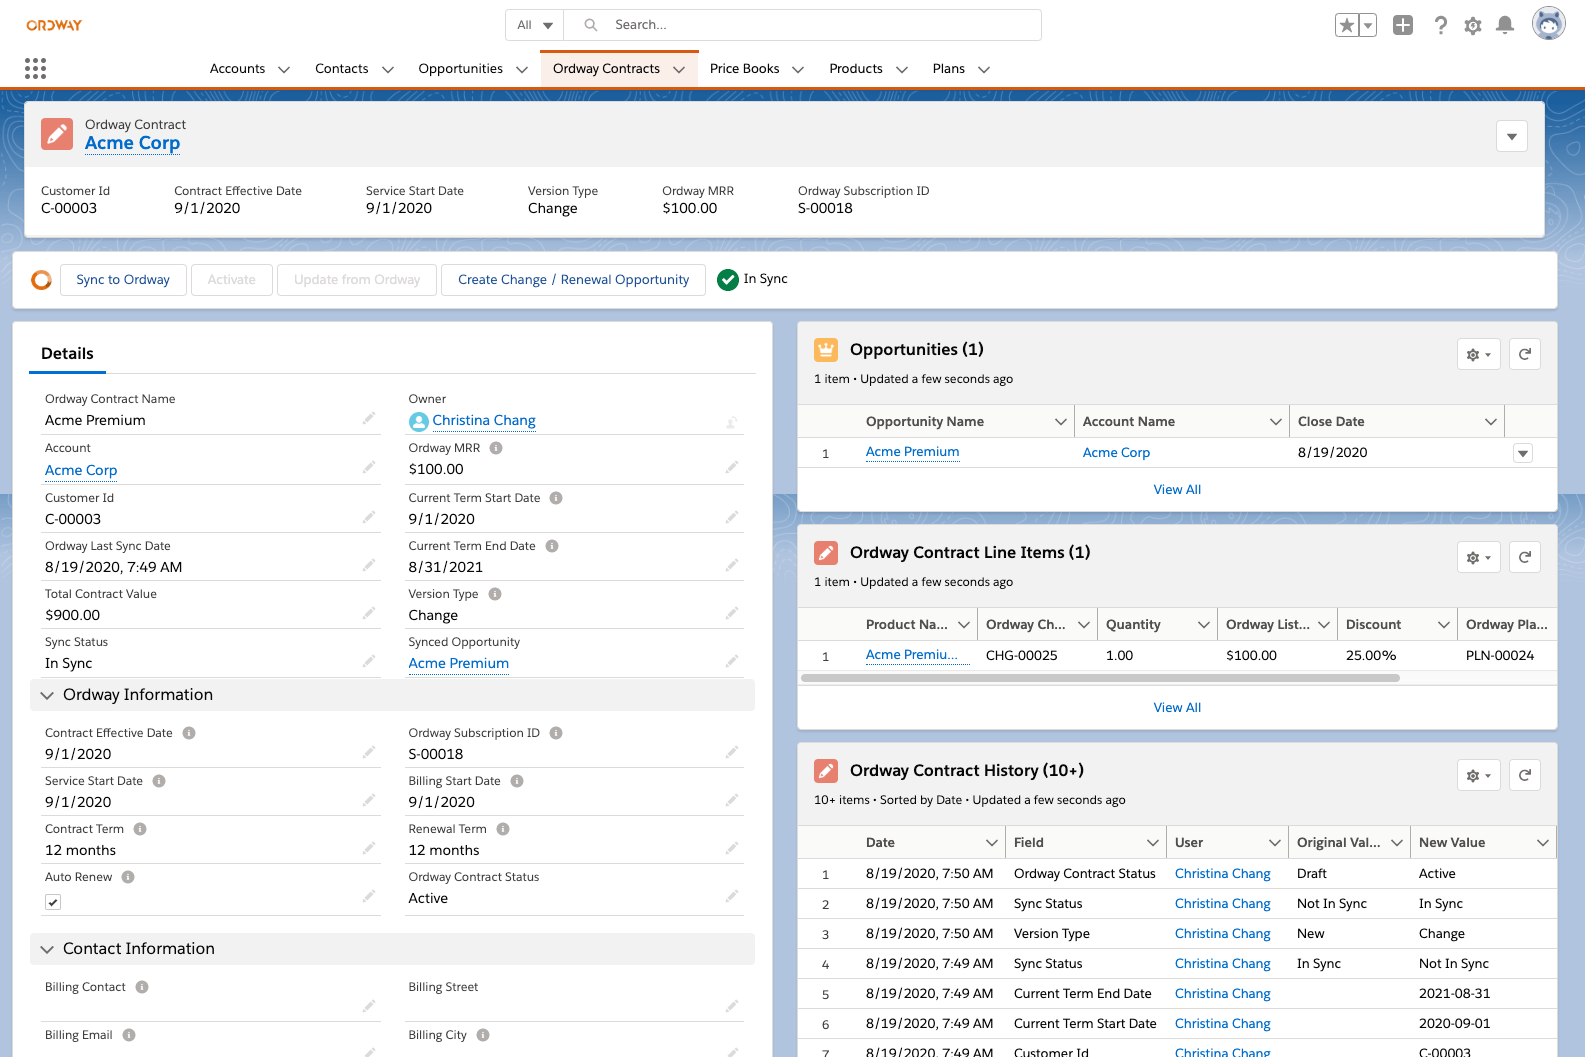This screenshot has height=1057, width=1585.
Task: Click the global Add plus icon
Action: click(1403, 25)
